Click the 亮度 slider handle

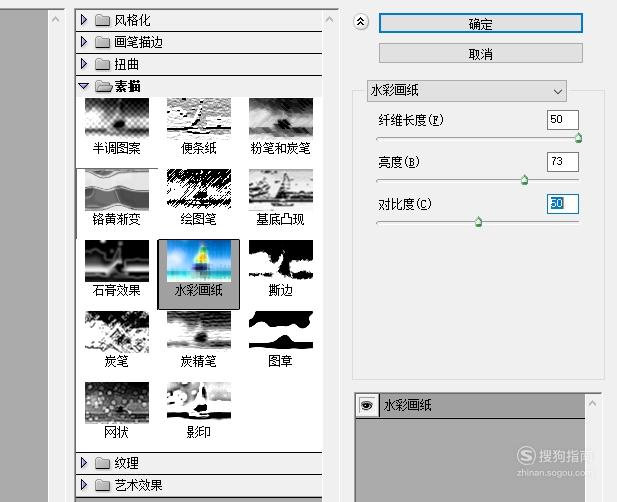coord(525,180)
